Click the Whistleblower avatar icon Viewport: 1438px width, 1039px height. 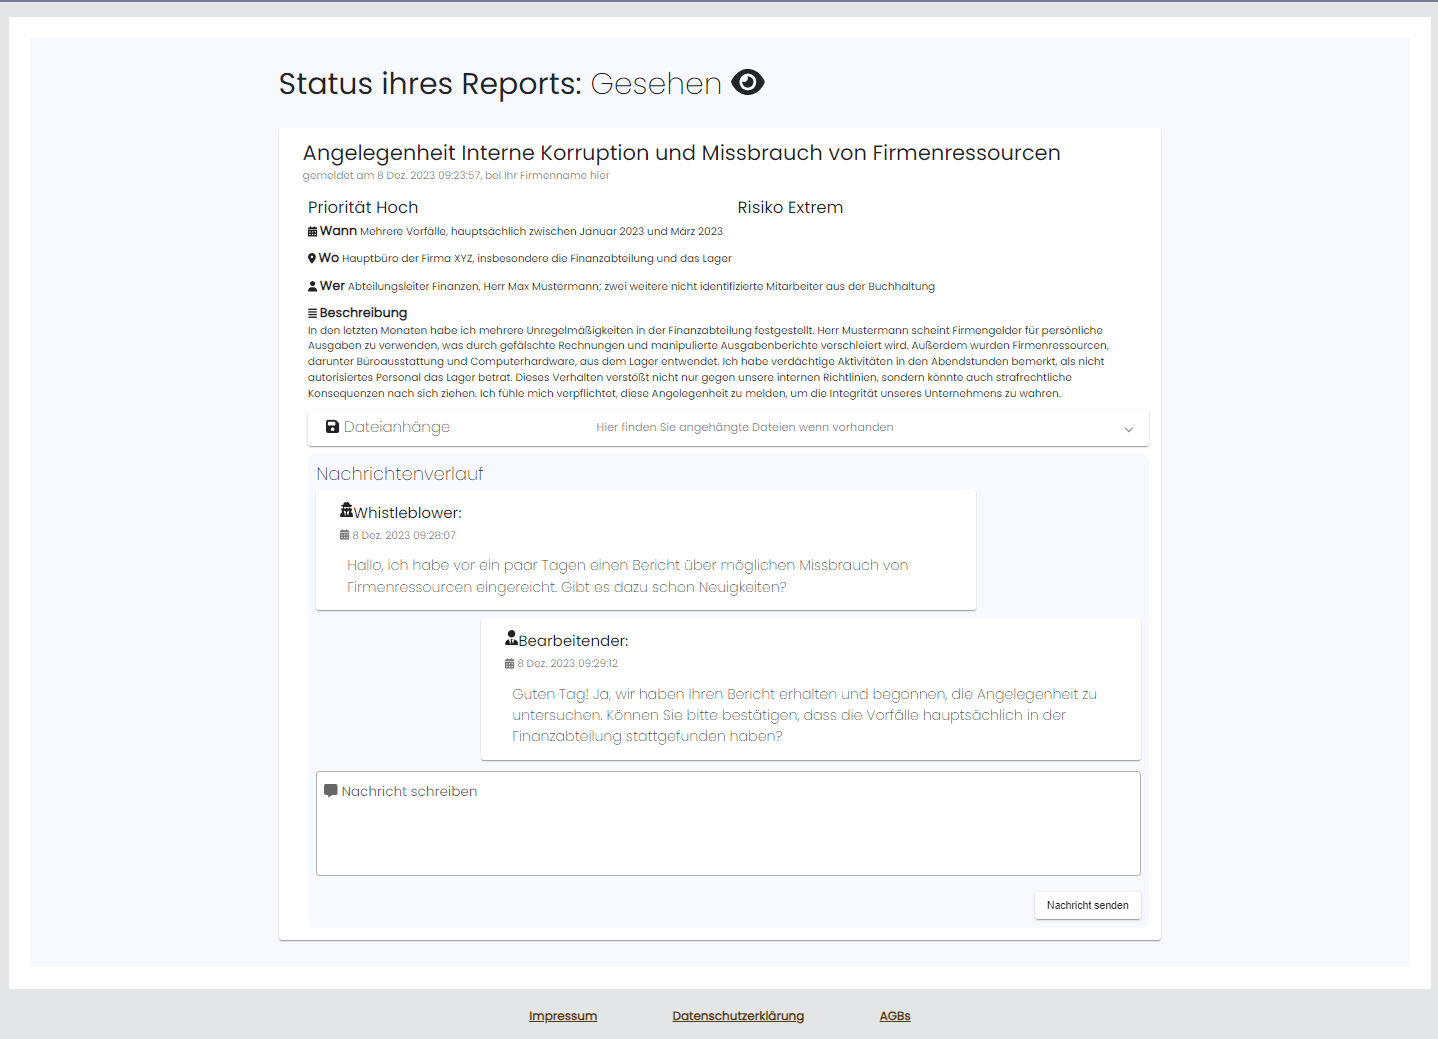(346, 511)
